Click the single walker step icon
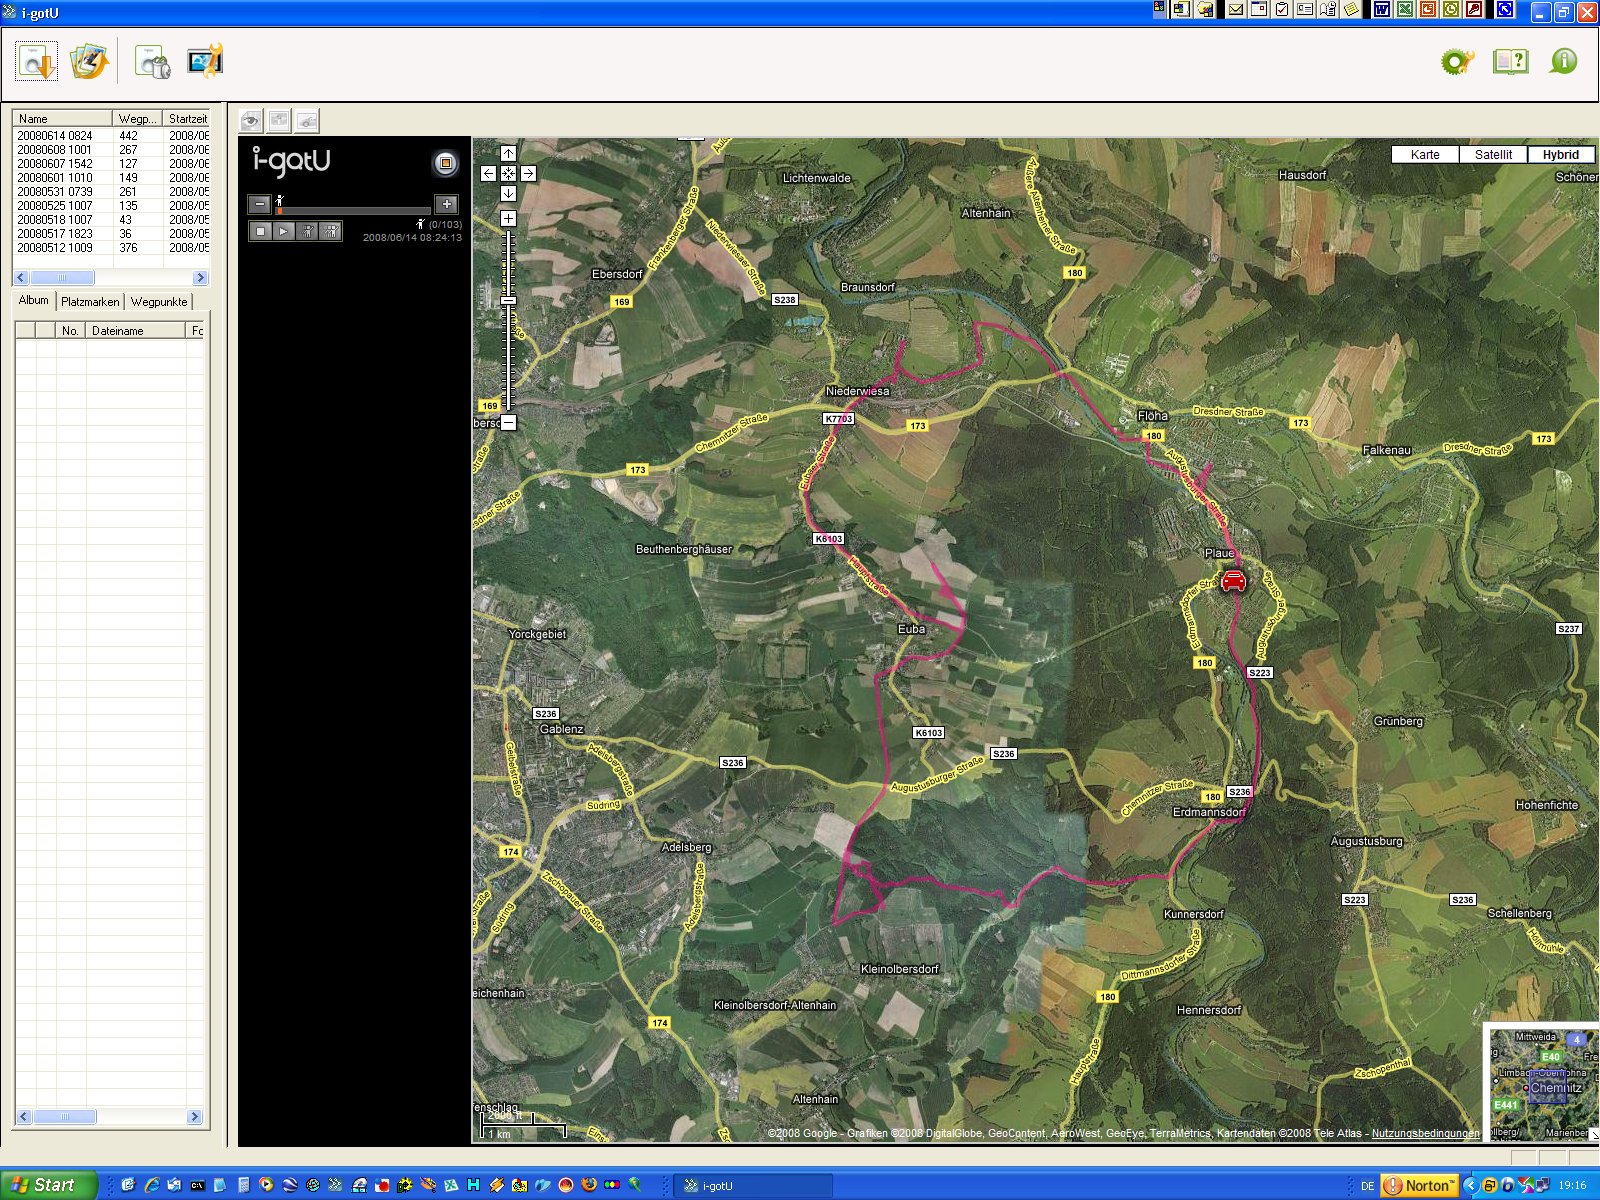 [x=307, y=231]
